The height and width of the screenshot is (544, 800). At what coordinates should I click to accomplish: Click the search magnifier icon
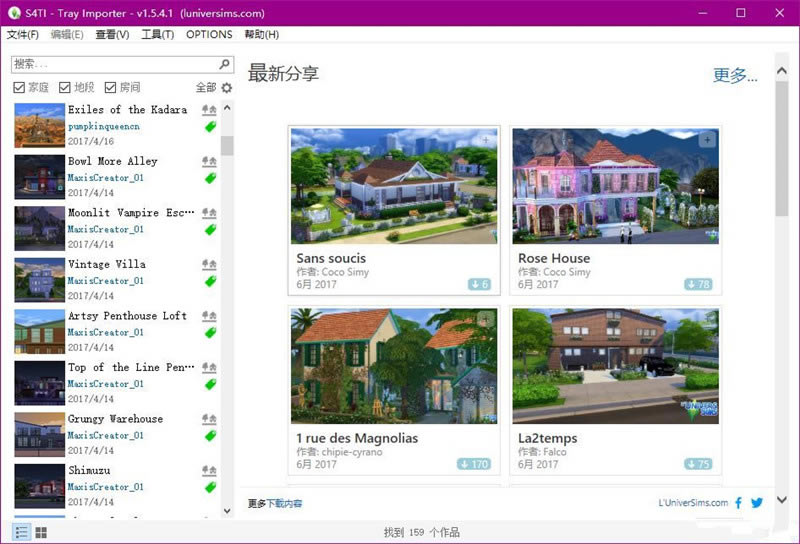pos(225,64)
